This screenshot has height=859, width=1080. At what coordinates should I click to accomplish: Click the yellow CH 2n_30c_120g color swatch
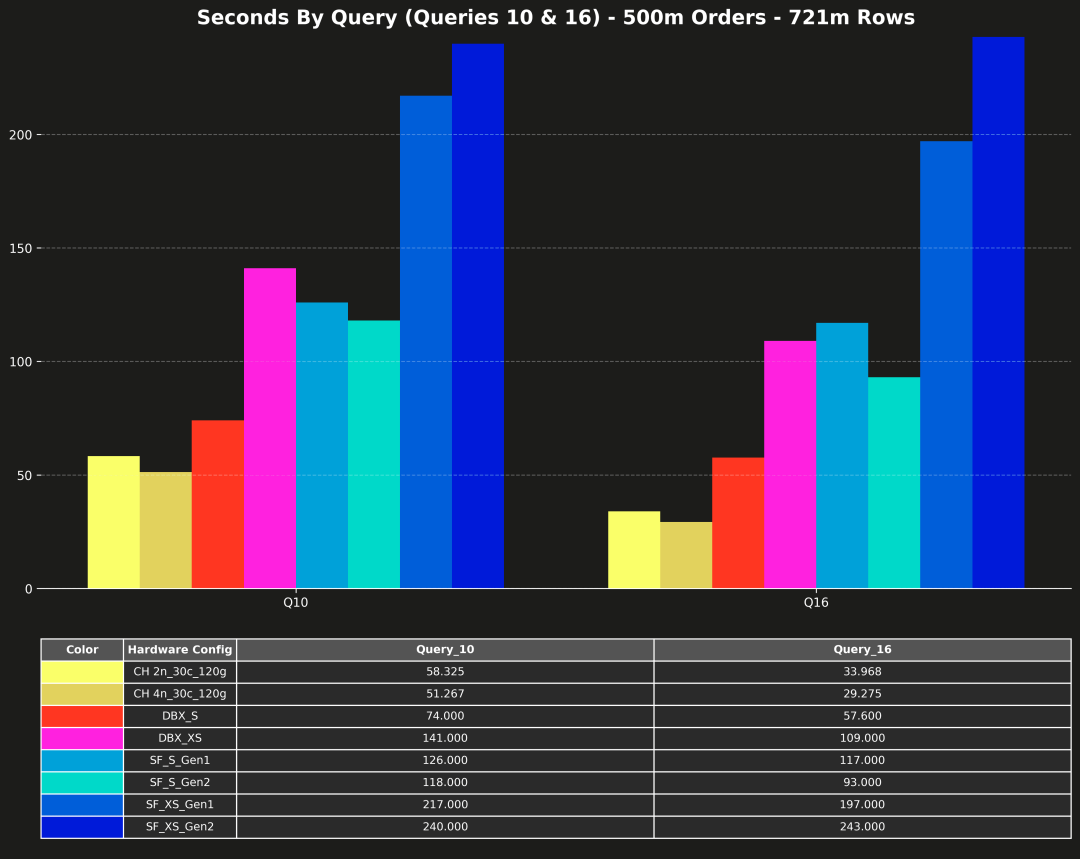click(82, 672)
